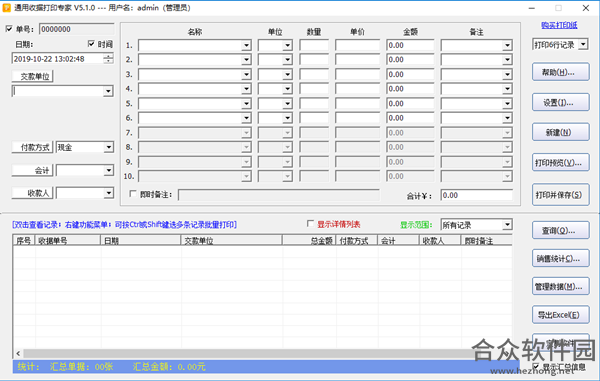
Task: Click the 数量 field in row 1
Action: pos(314,46)
